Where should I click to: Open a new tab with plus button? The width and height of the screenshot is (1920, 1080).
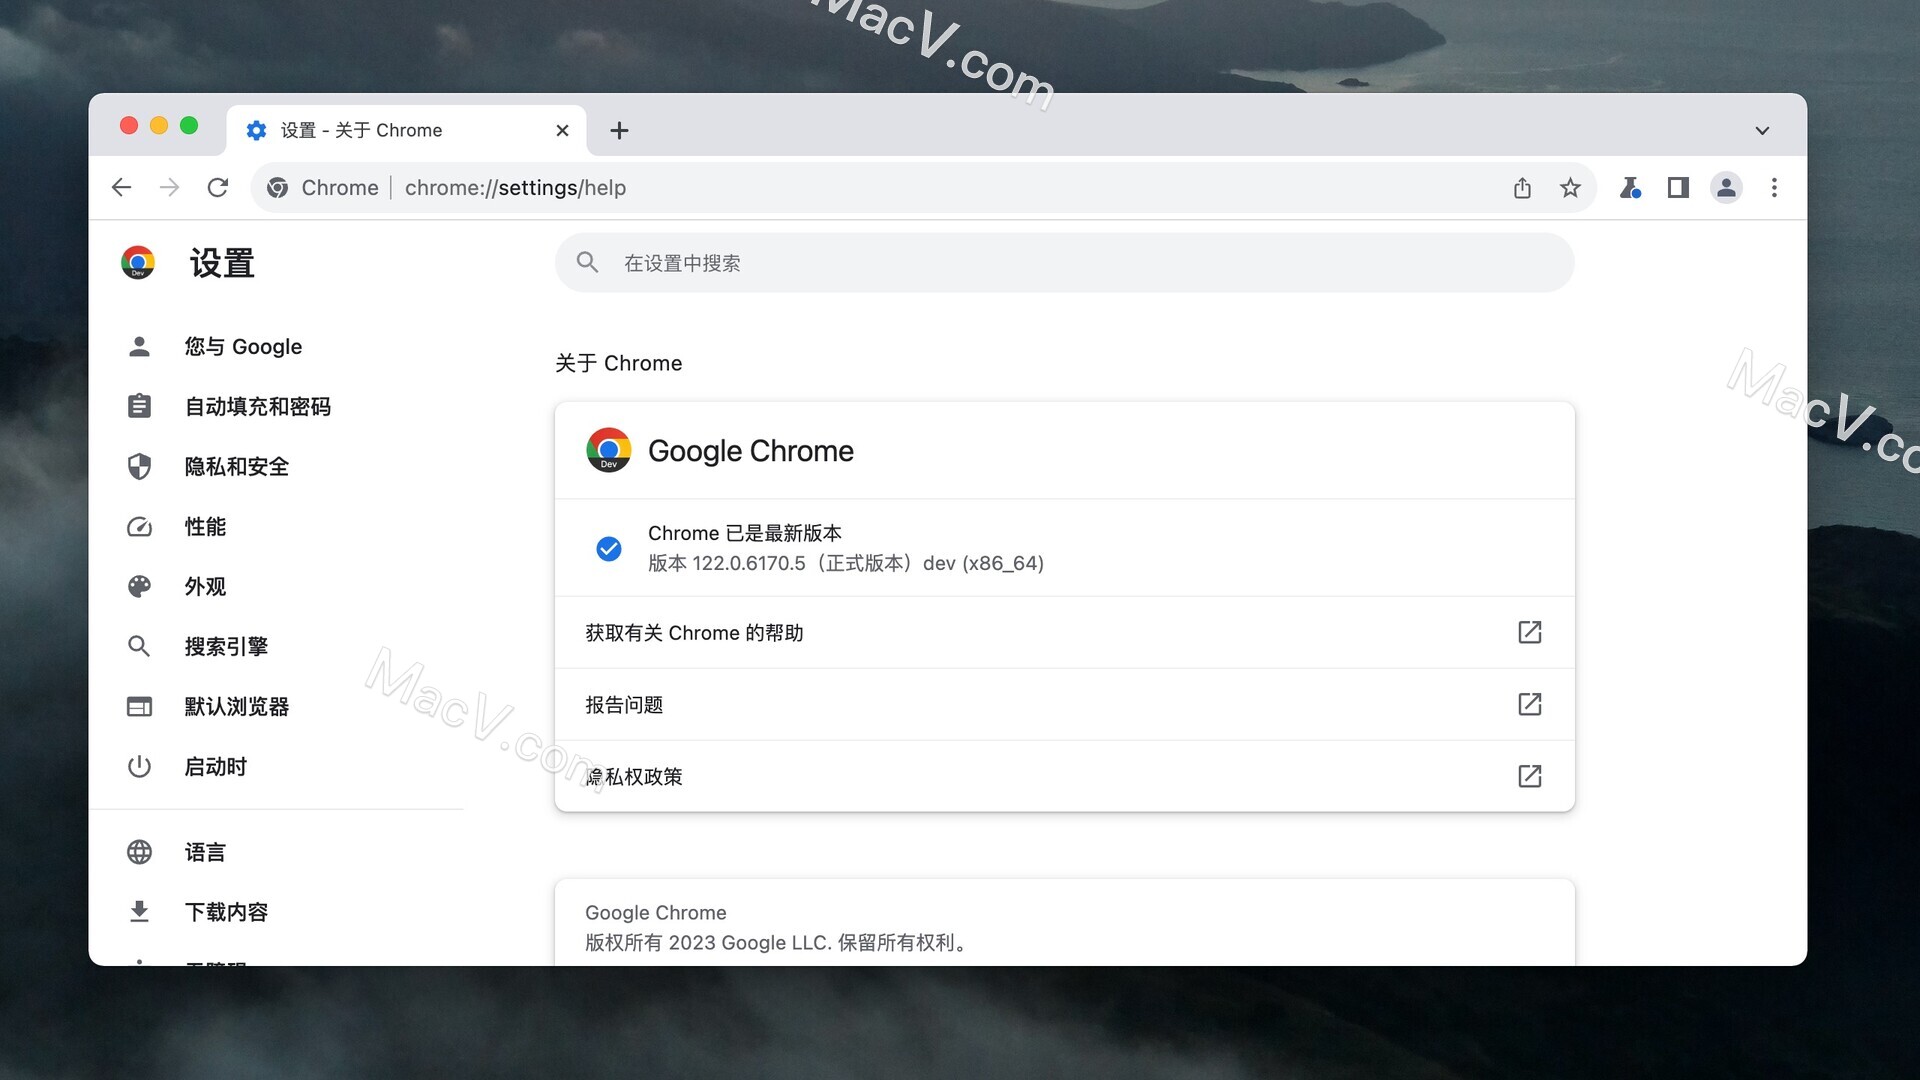click(619, 131)
